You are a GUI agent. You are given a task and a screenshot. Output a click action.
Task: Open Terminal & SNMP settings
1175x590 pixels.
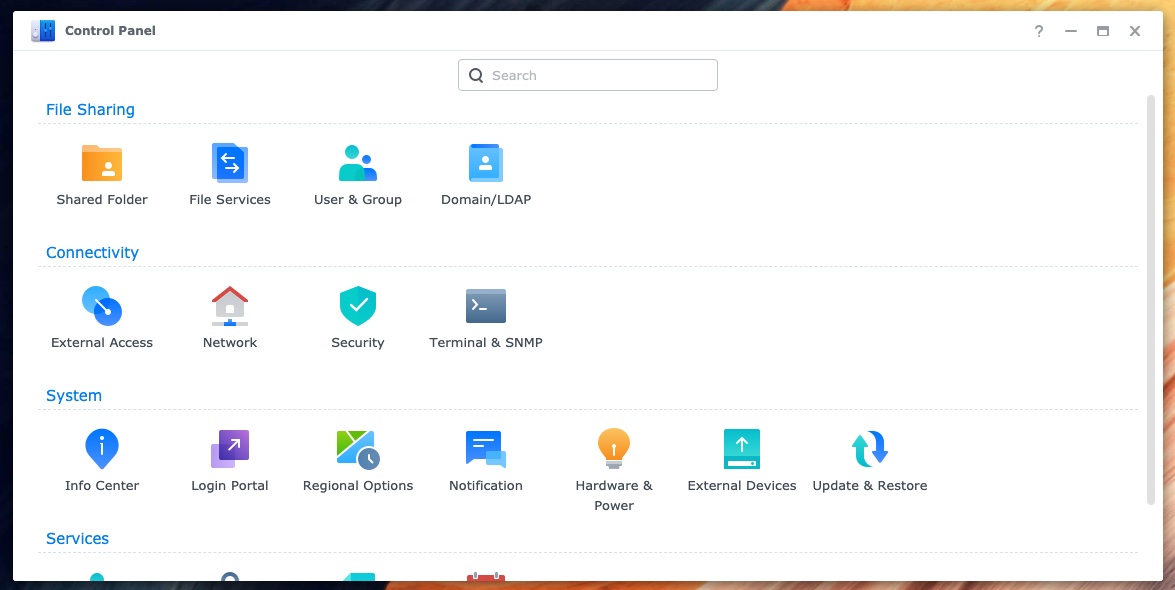coord(486,306)
